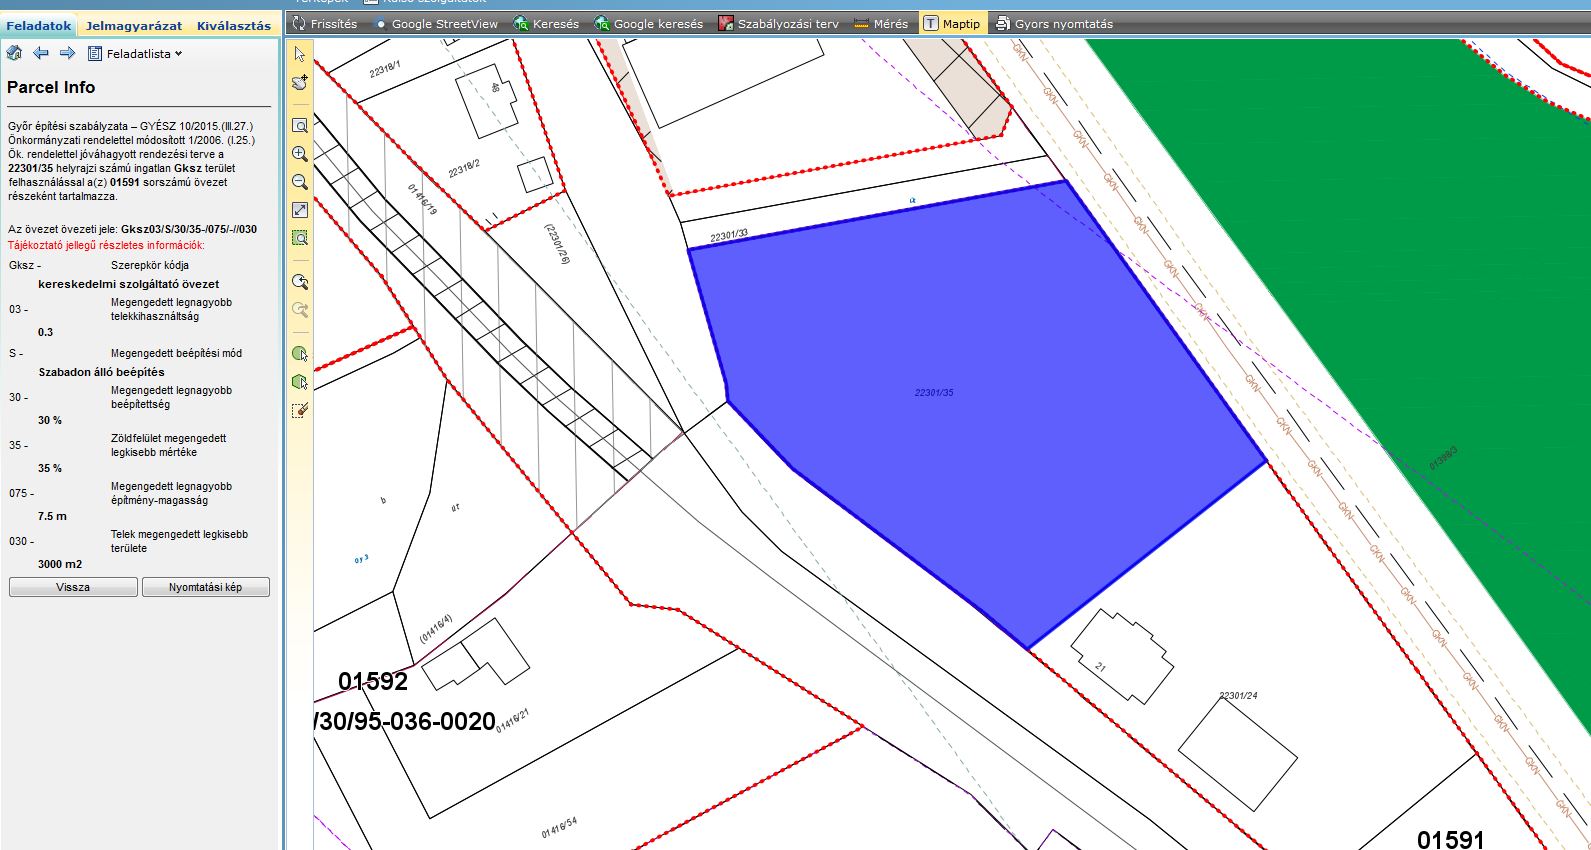Open the Szabályozási terv tool

coord(779,23)
